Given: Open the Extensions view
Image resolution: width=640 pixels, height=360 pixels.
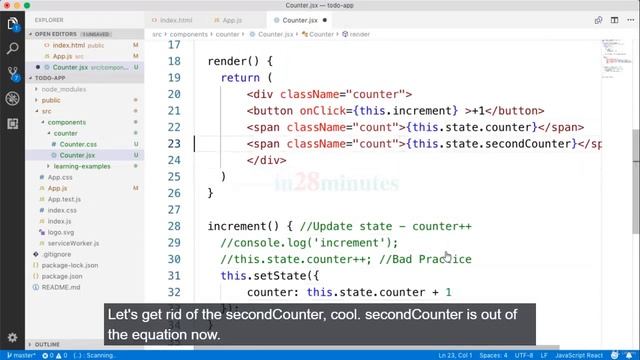Looking at the screenshot, I should [12, 124].
